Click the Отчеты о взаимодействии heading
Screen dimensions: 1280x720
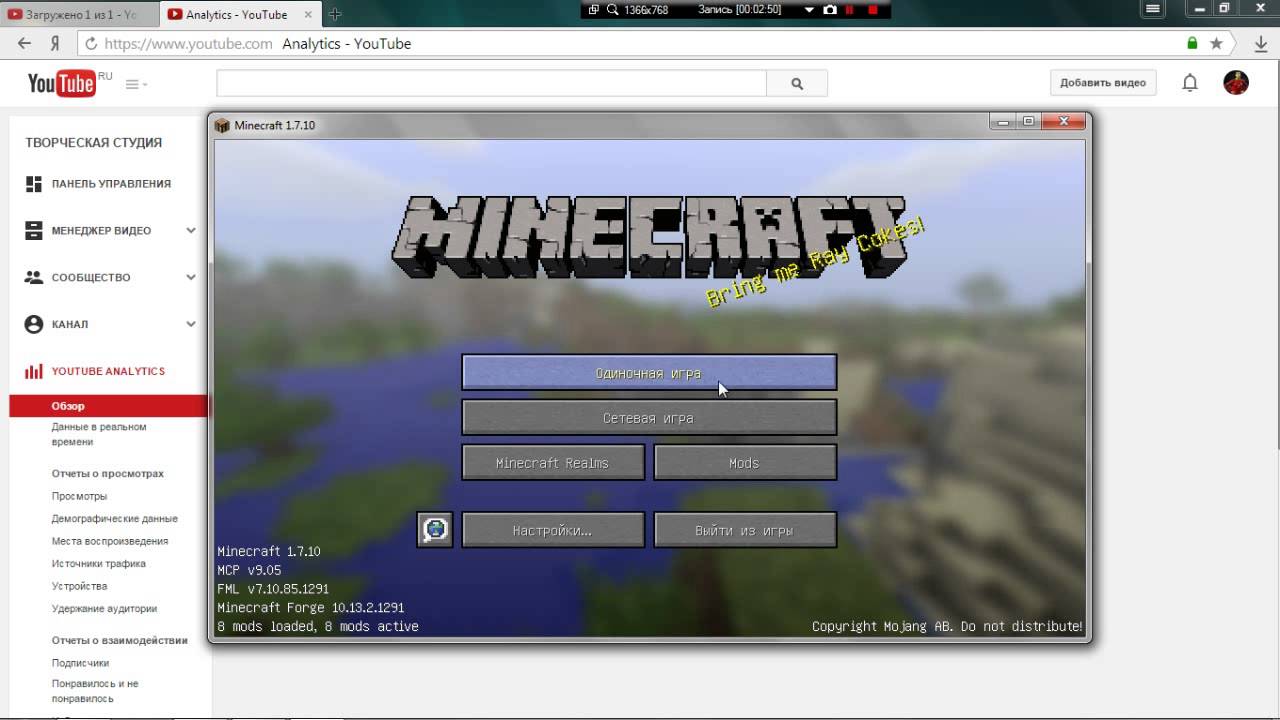(x=120, y=640)
